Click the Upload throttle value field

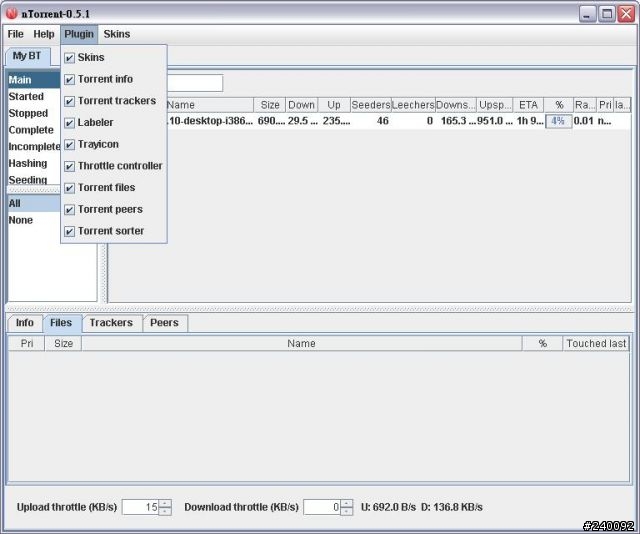(140, 507)
